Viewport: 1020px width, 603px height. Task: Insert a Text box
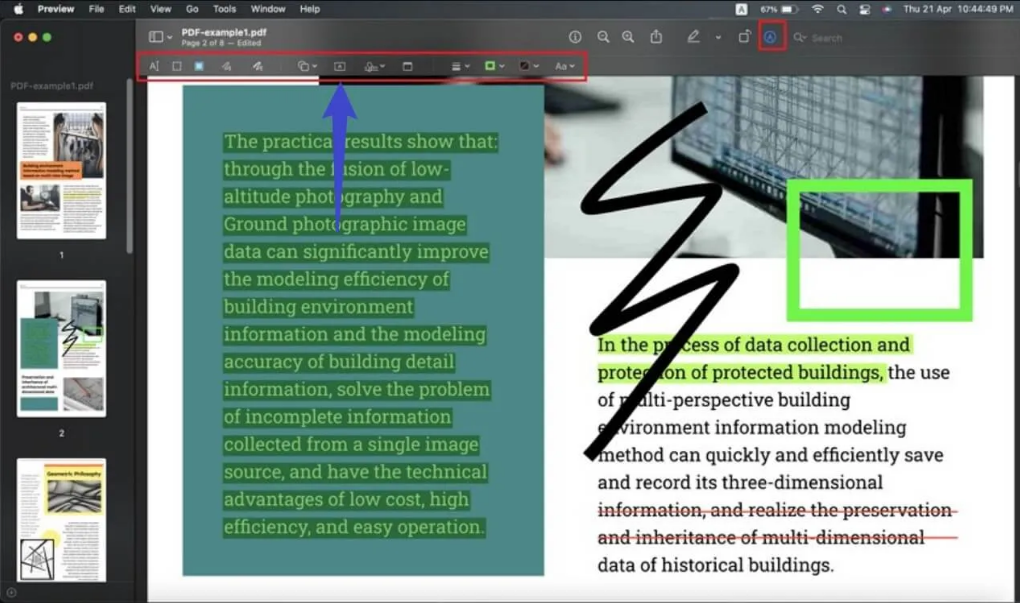(x=340, y=66)
